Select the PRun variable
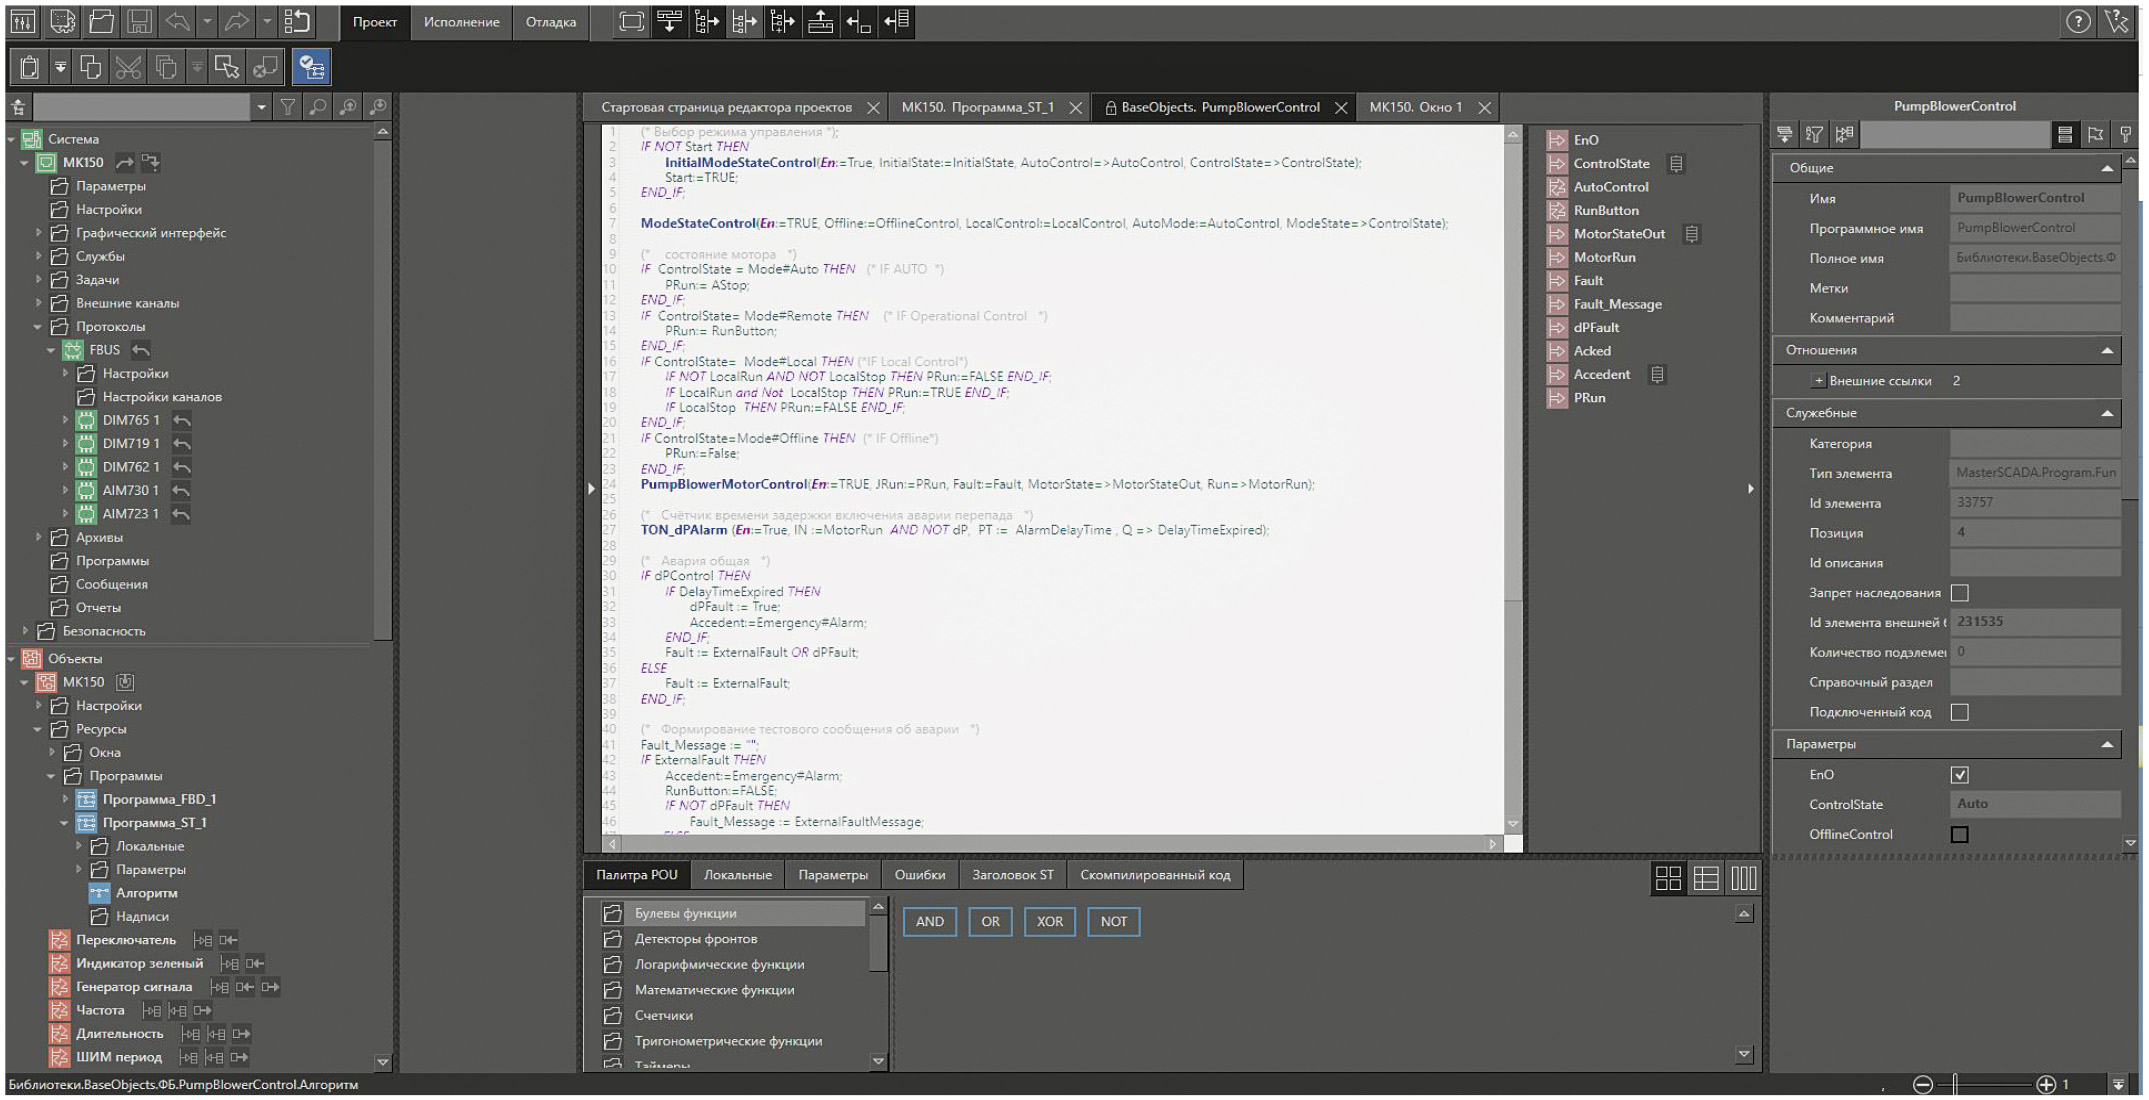Image resolution: width=2149 pixels, height=1100 pixels. point(1589,398)
